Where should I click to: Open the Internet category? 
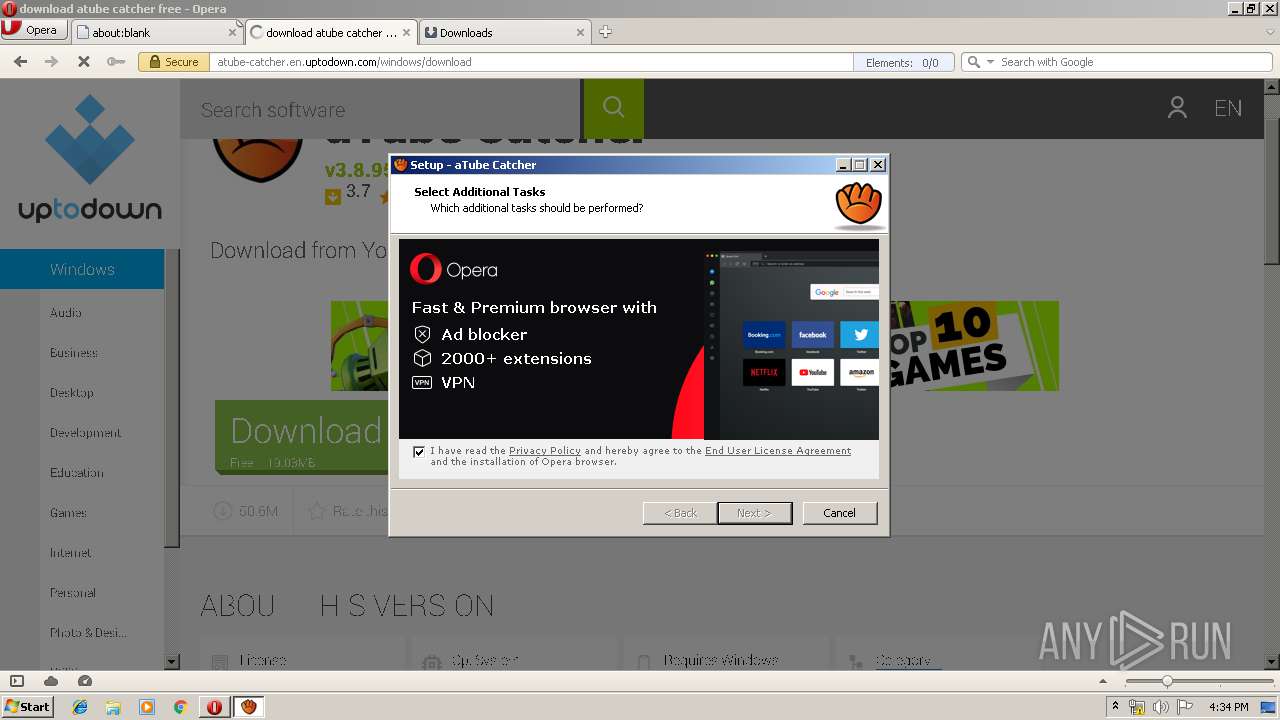pos(71,553)
